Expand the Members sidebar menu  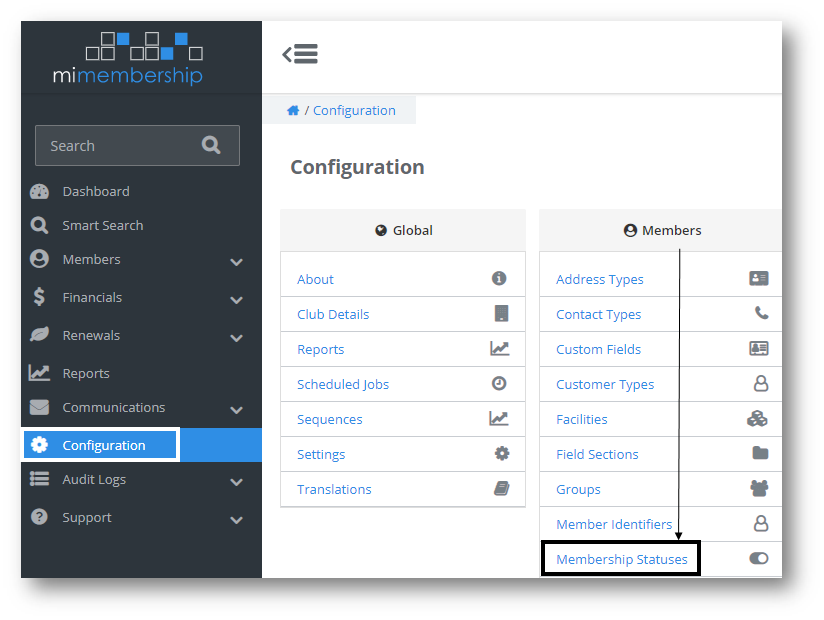237,260
